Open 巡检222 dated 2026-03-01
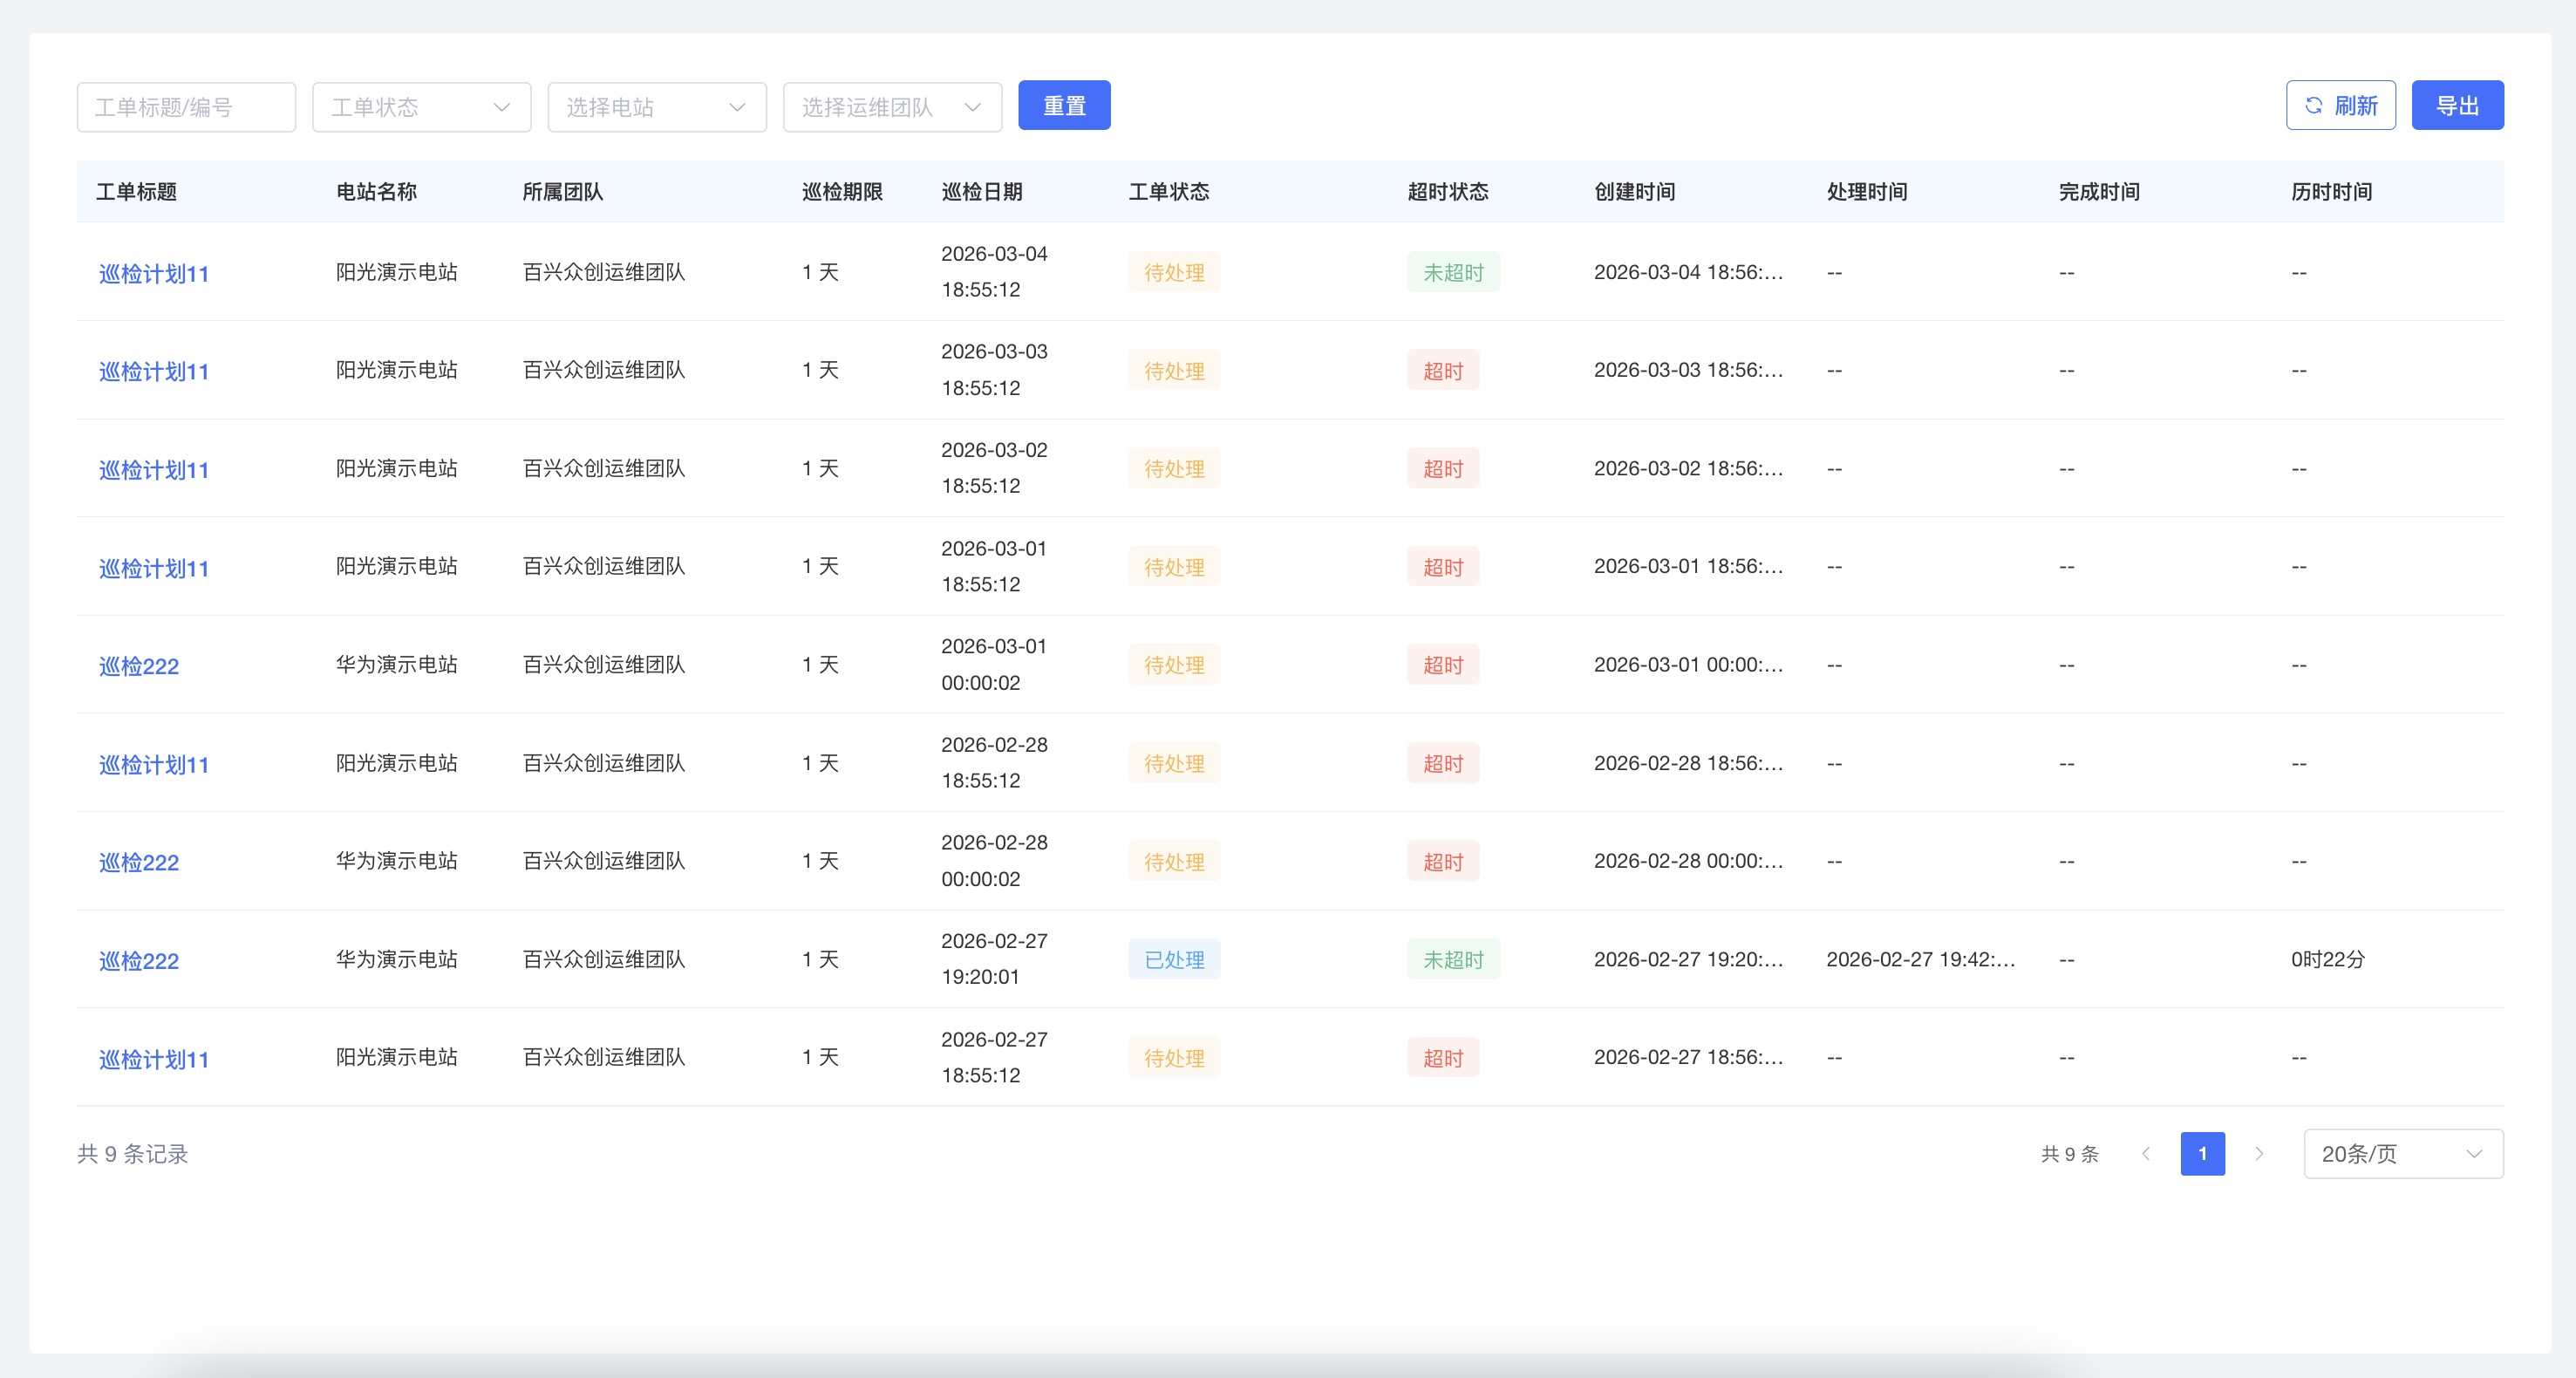Viewport: 2576px width, 1378px height. point(139,667)
